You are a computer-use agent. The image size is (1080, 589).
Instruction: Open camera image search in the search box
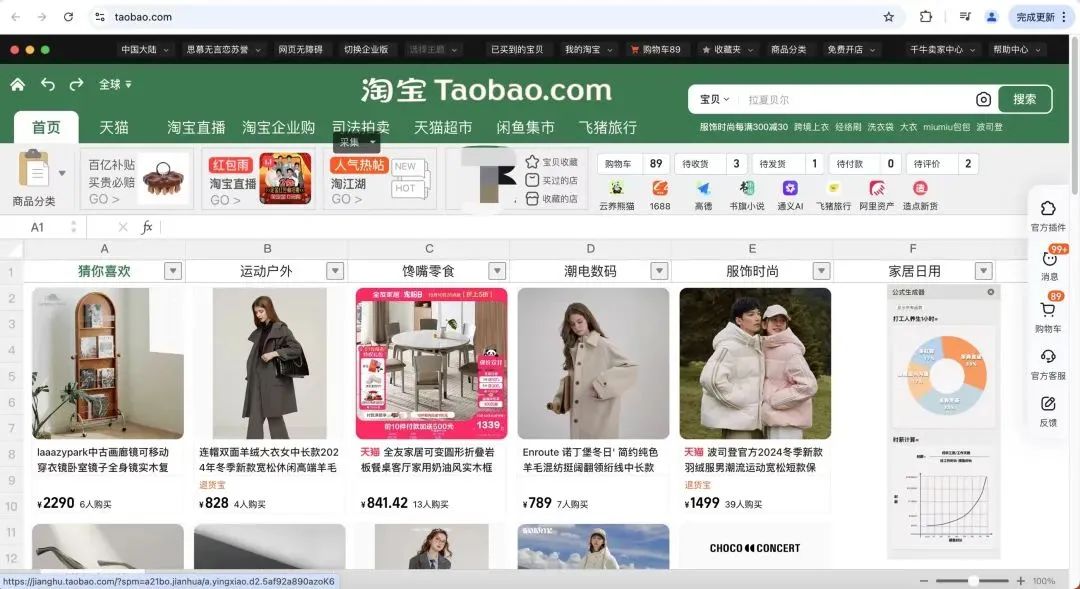click(x=984, y=99)
